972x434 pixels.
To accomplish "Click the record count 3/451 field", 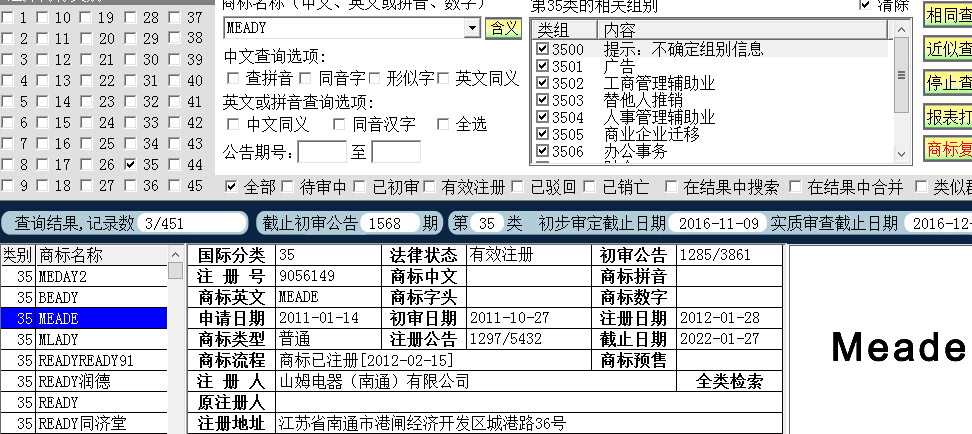I will point(192,223).
